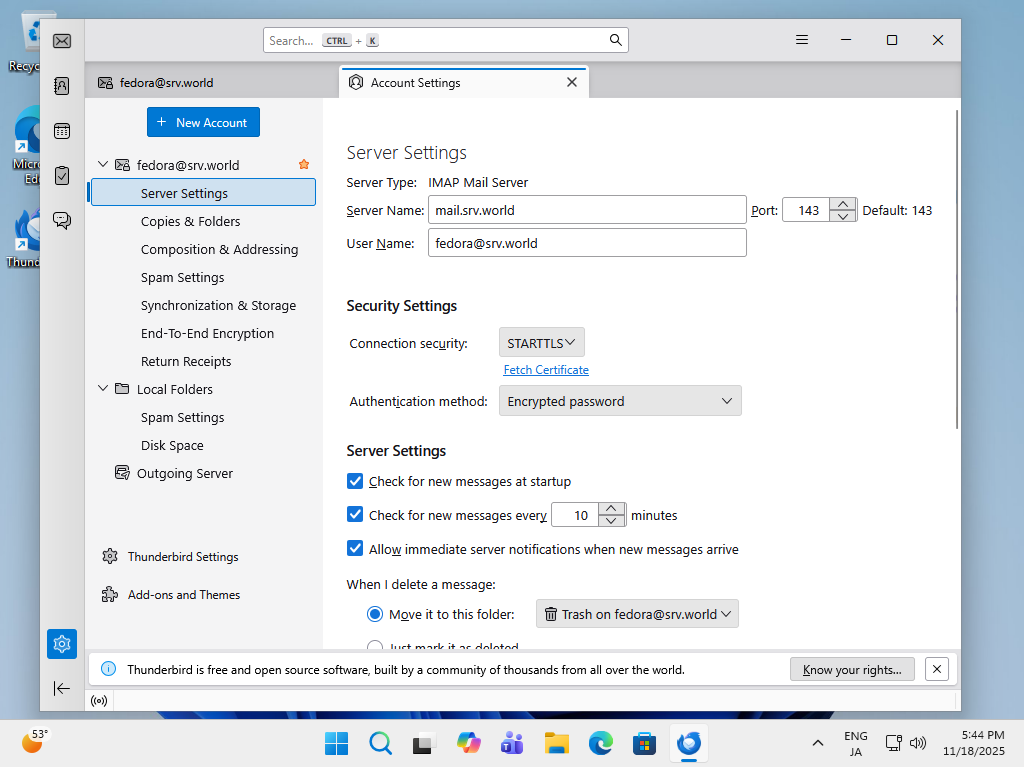The width and height of the screenshot is (1024, 767).
Task: Open the Address Book icon
Action: click(62, 86)
